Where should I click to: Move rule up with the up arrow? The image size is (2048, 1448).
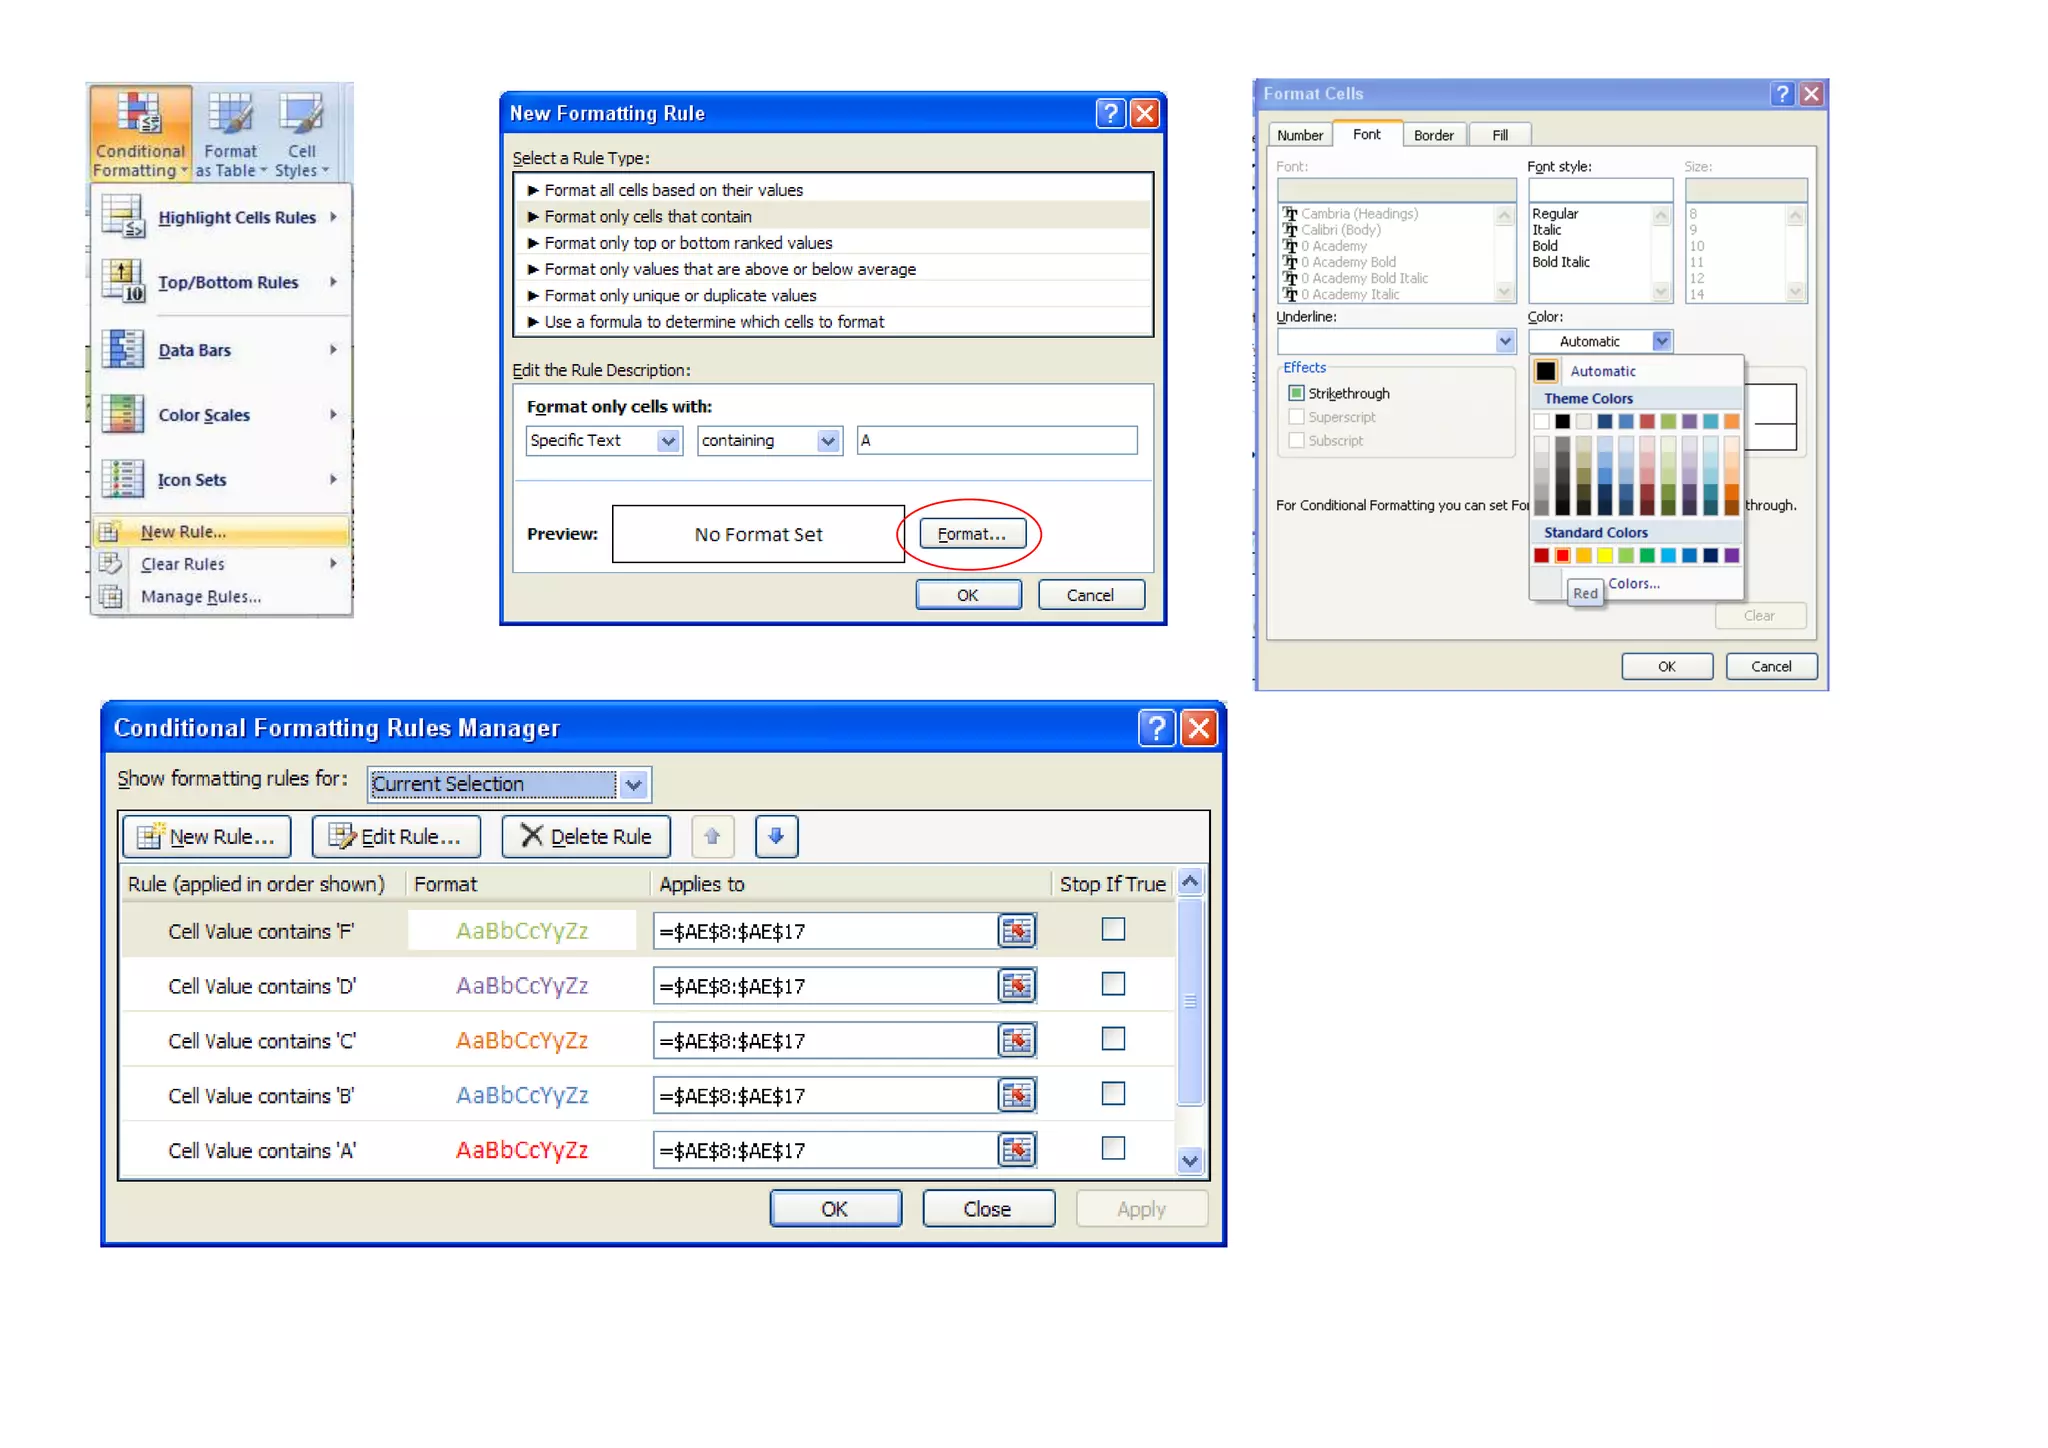coord(712,836)
